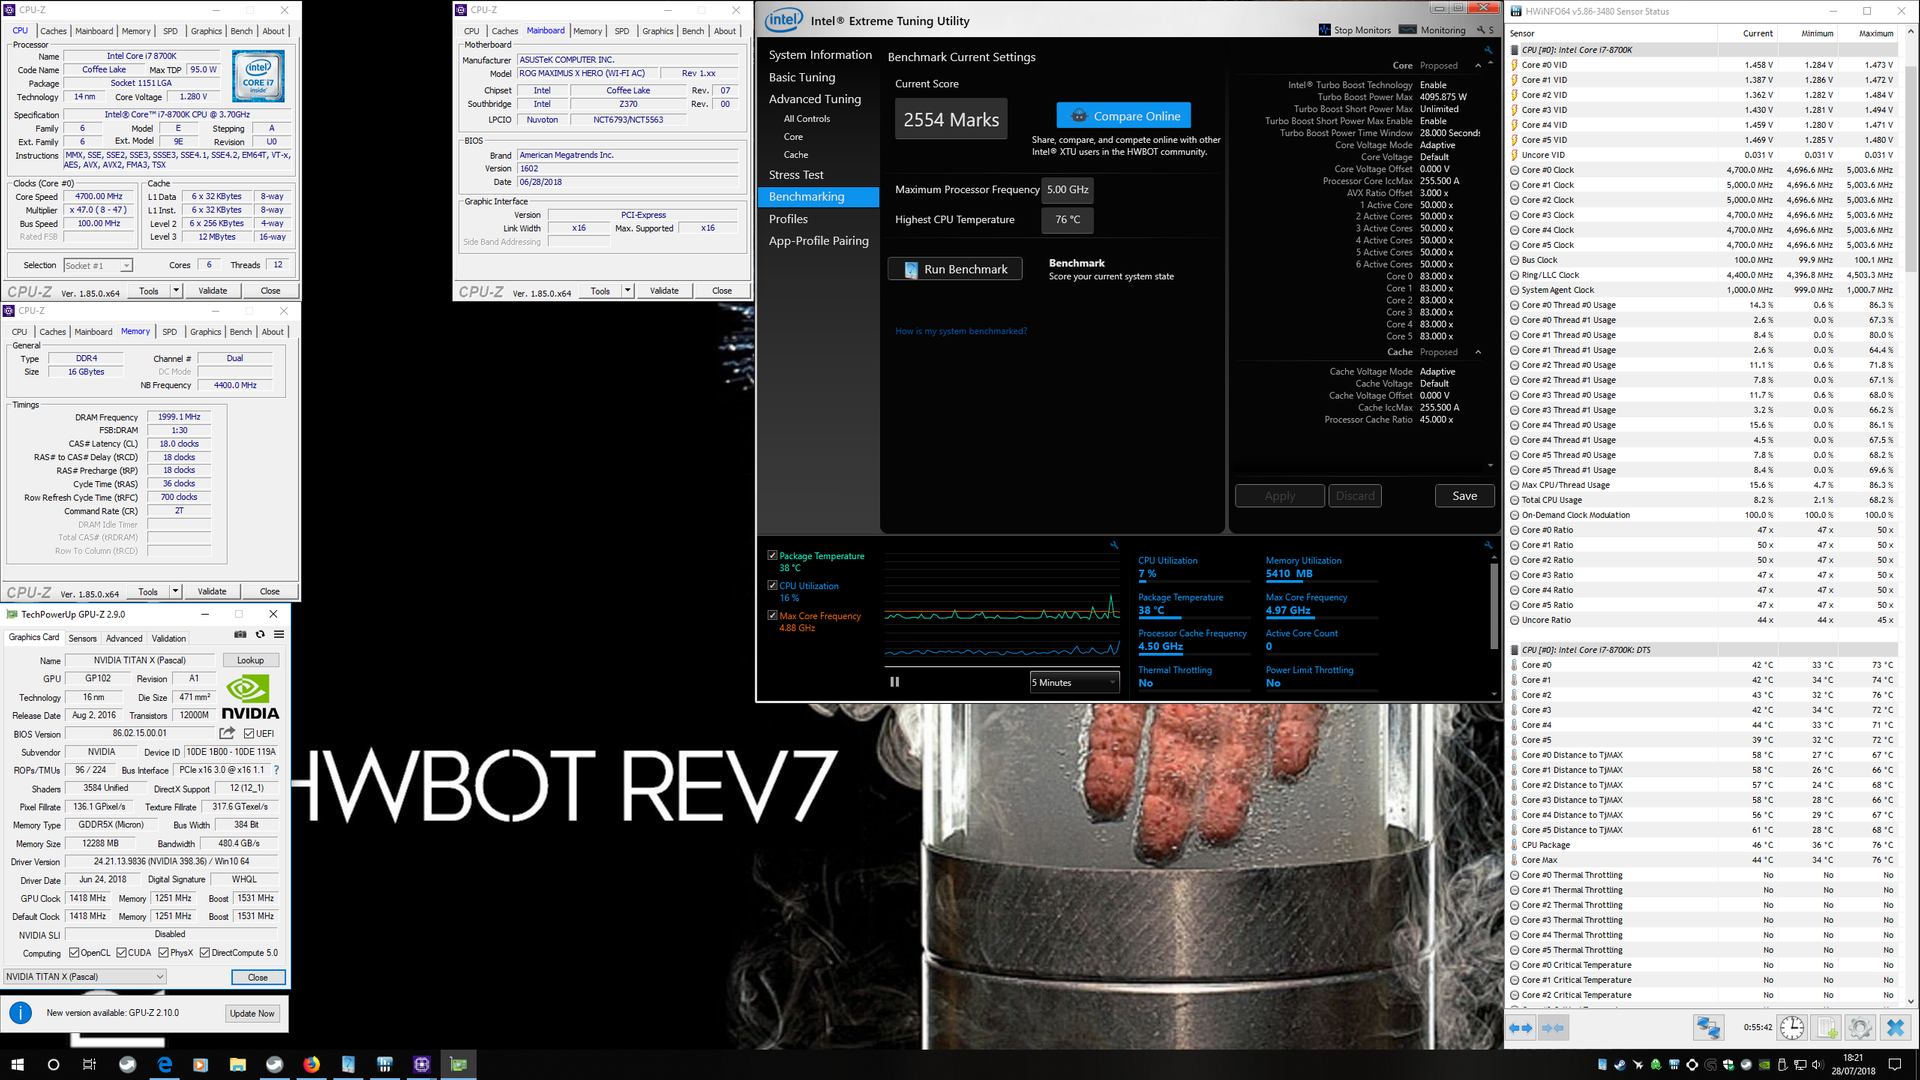
Task: Open the 5 Minutes graph duration dropdown
Action: (1074, 682)
